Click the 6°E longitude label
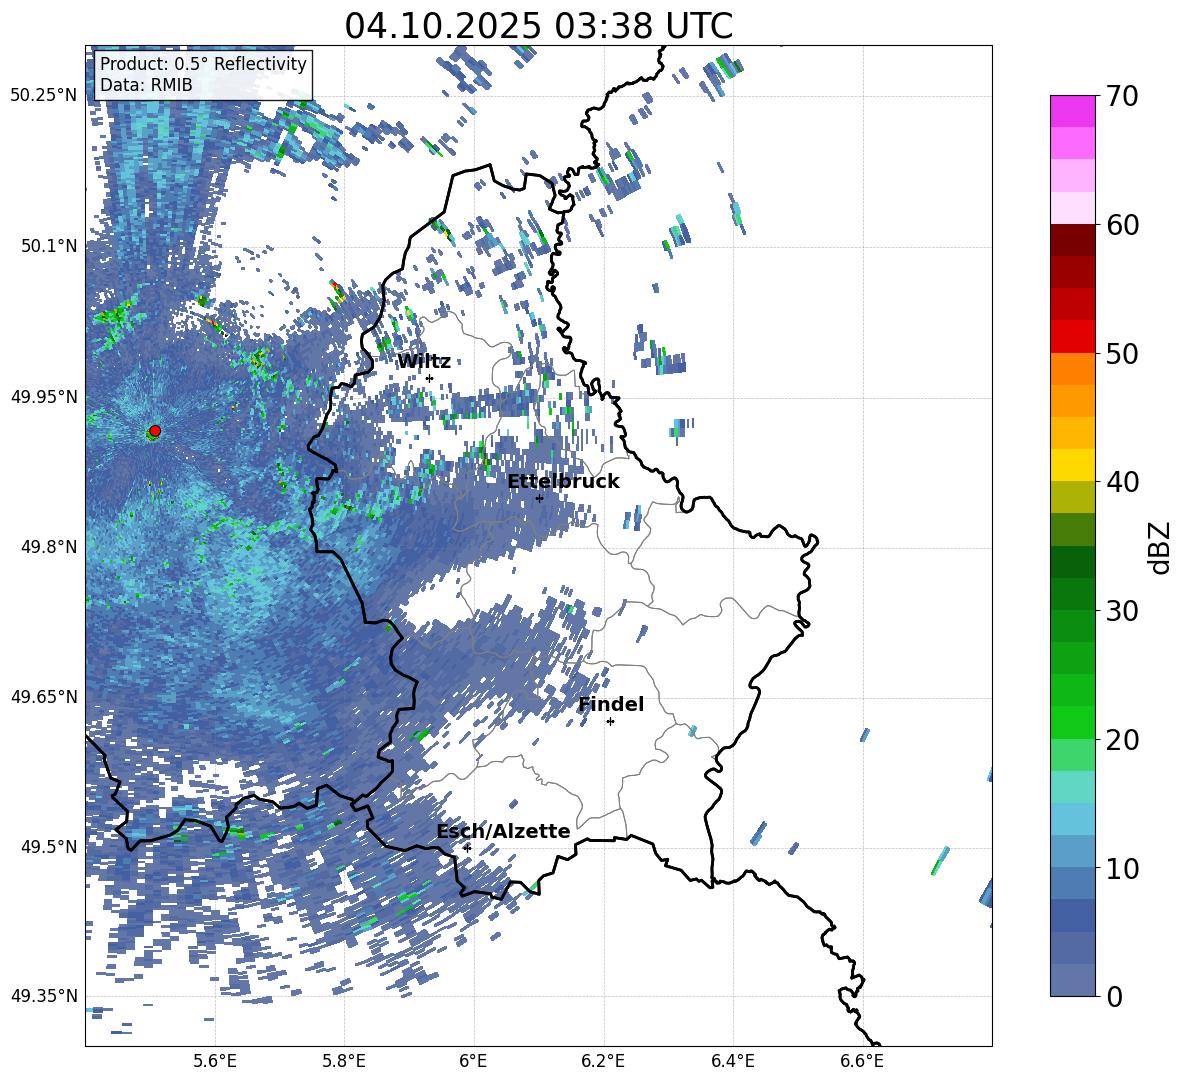 473,1061
